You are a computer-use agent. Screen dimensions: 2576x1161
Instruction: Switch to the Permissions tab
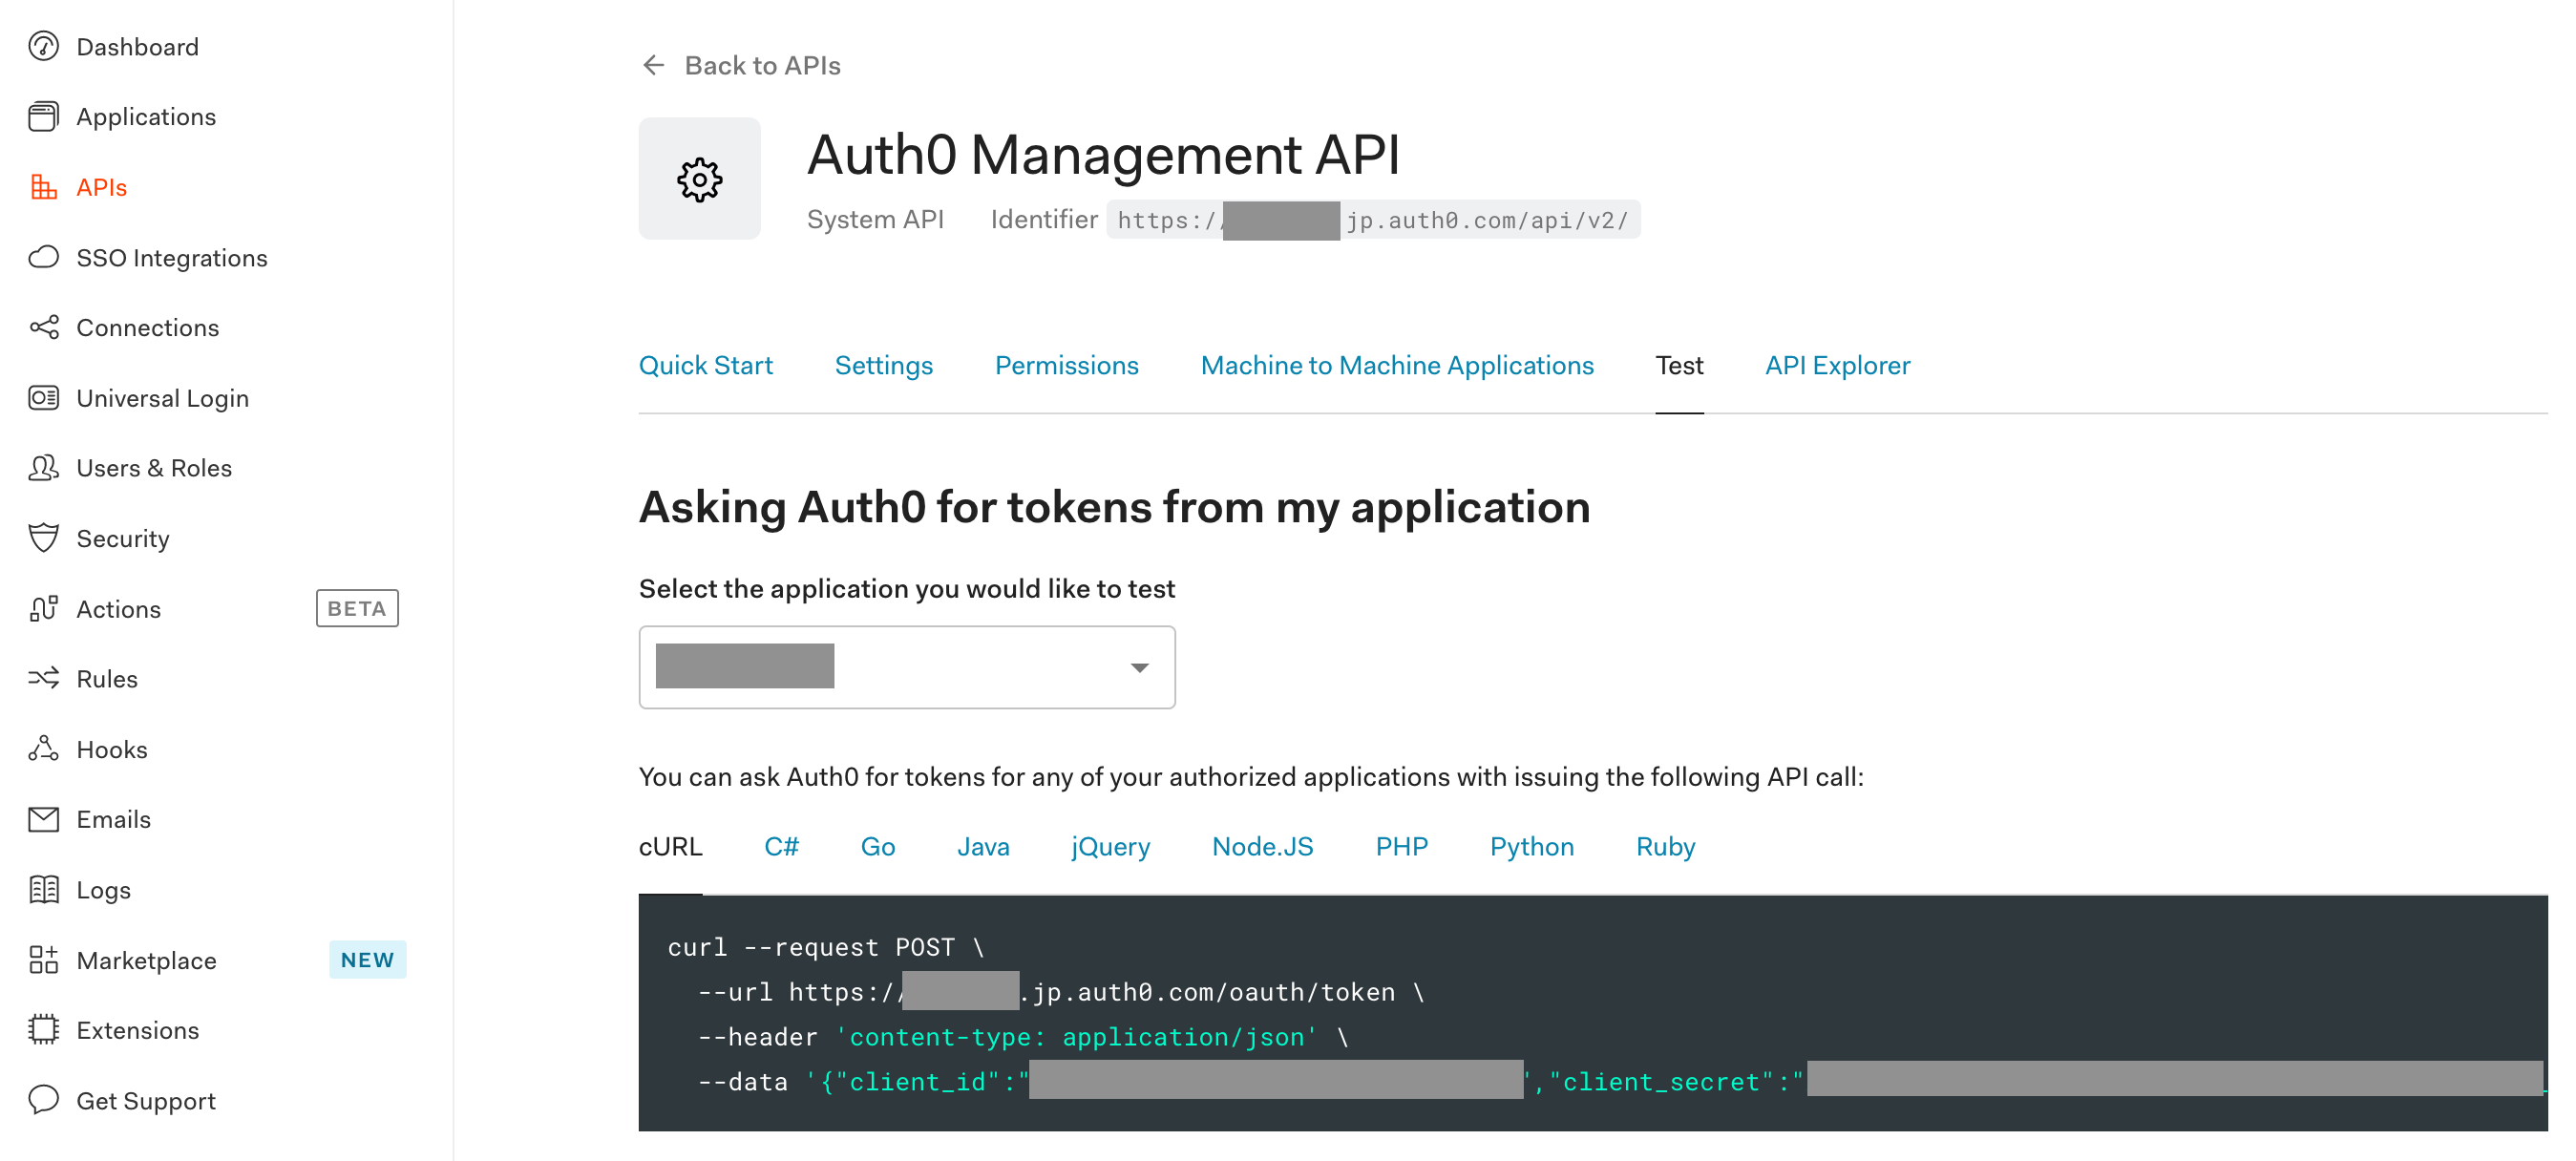tap(1066, 365)
